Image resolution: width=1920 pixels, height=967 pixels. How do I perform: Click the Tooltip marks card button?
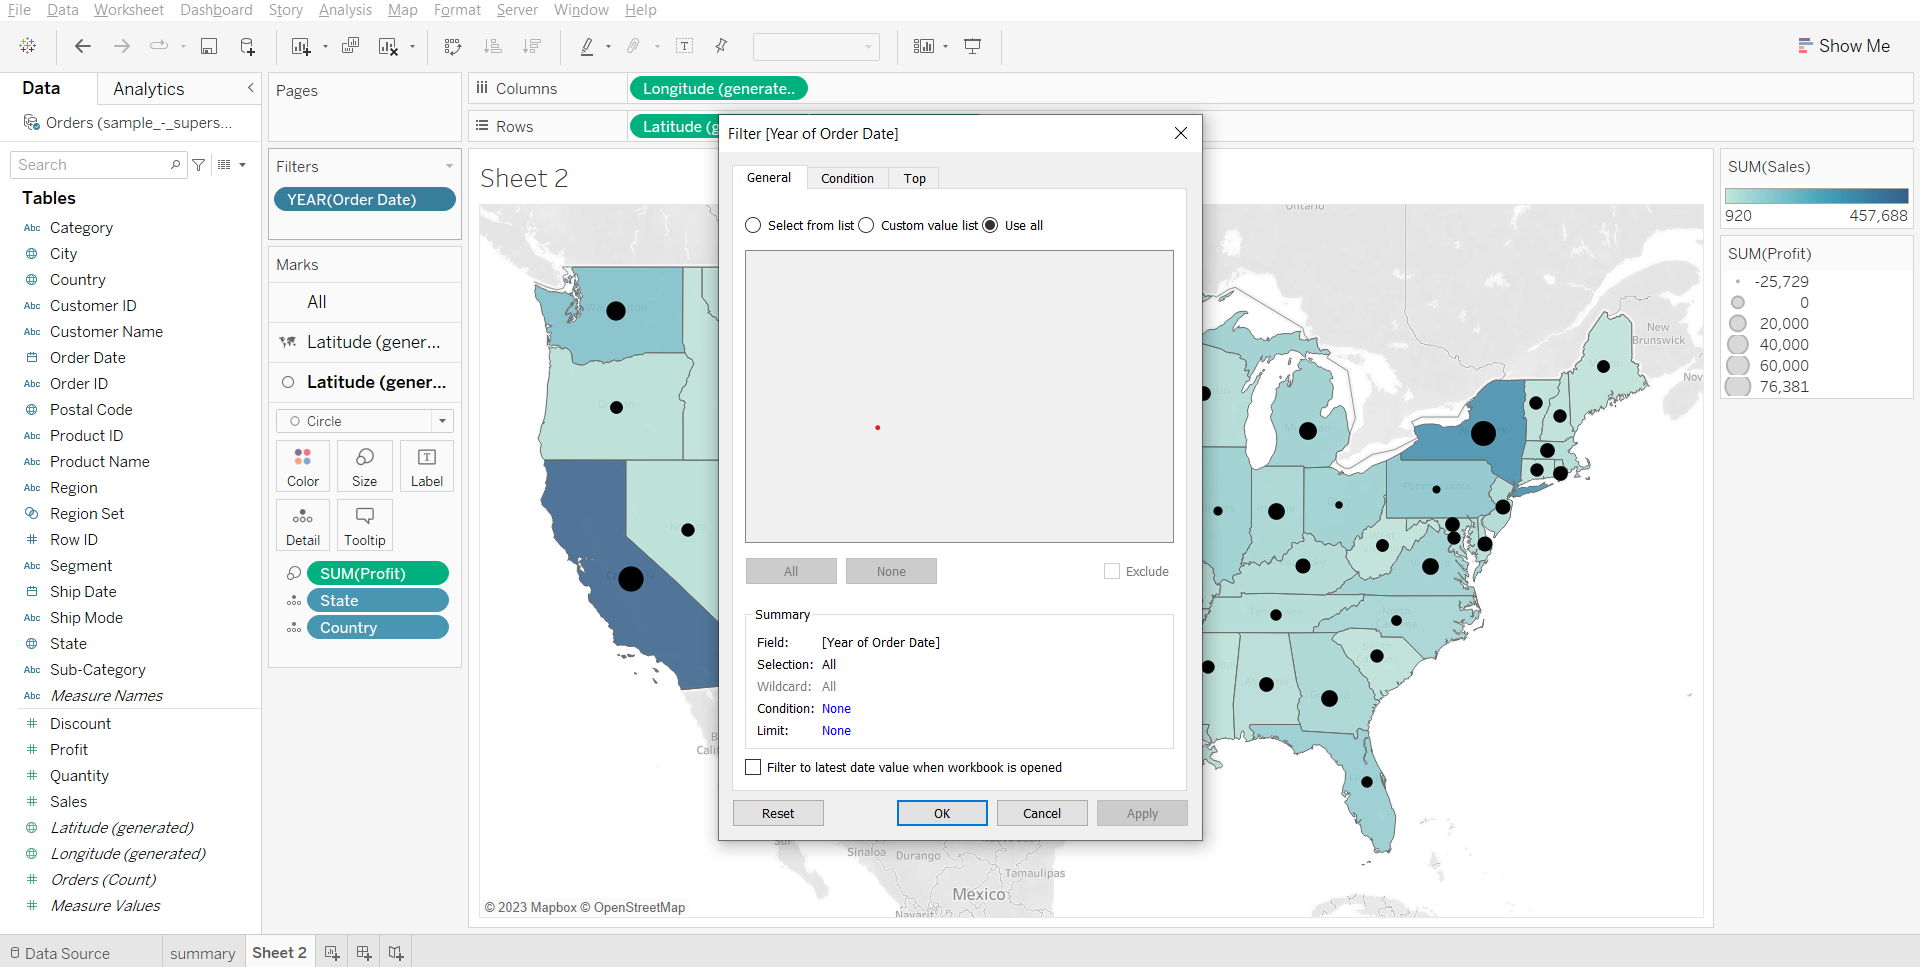pyautogui.click(x=365, y=525)
